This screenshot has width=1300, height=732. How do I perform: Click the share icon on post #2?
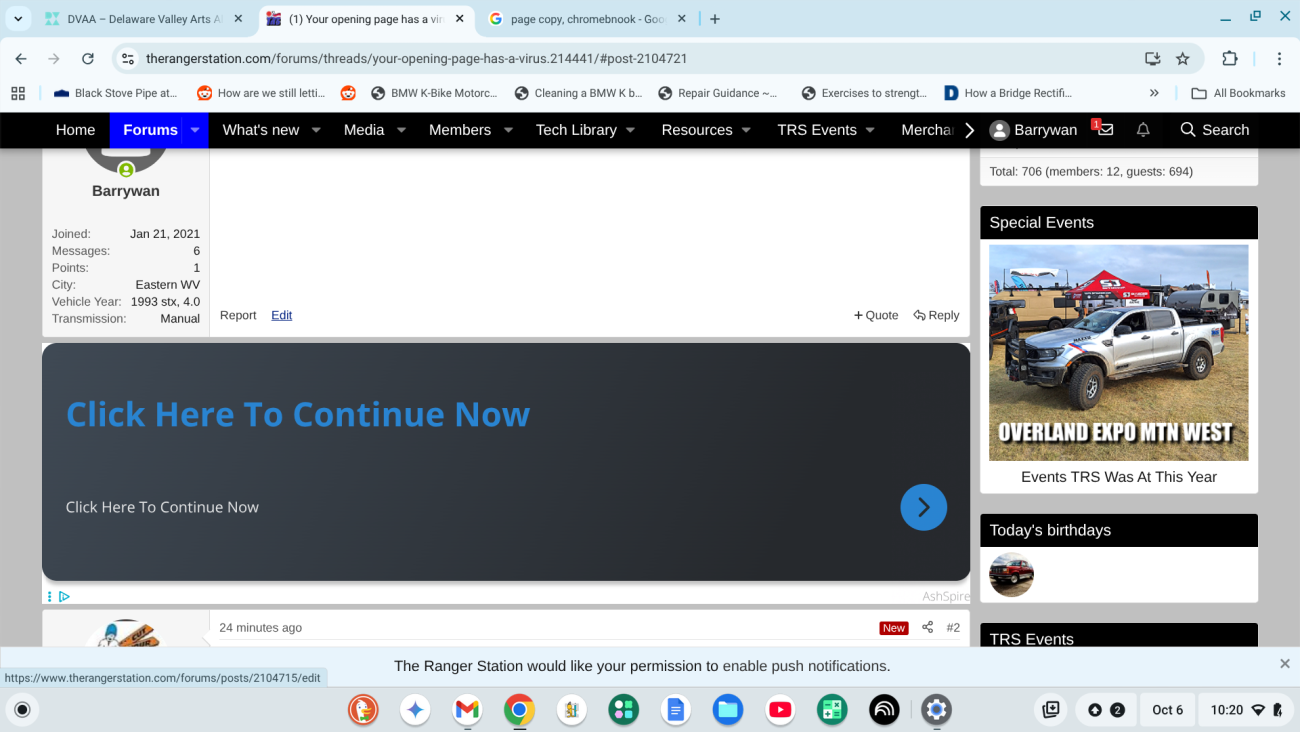click(927, 627)
